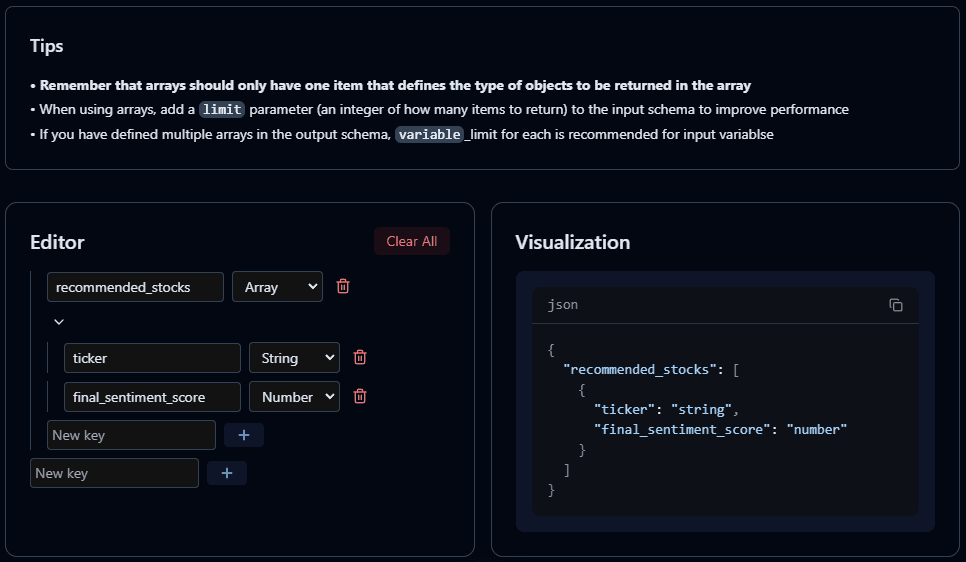Click the highlighted variable code tag in Tips

429,134
